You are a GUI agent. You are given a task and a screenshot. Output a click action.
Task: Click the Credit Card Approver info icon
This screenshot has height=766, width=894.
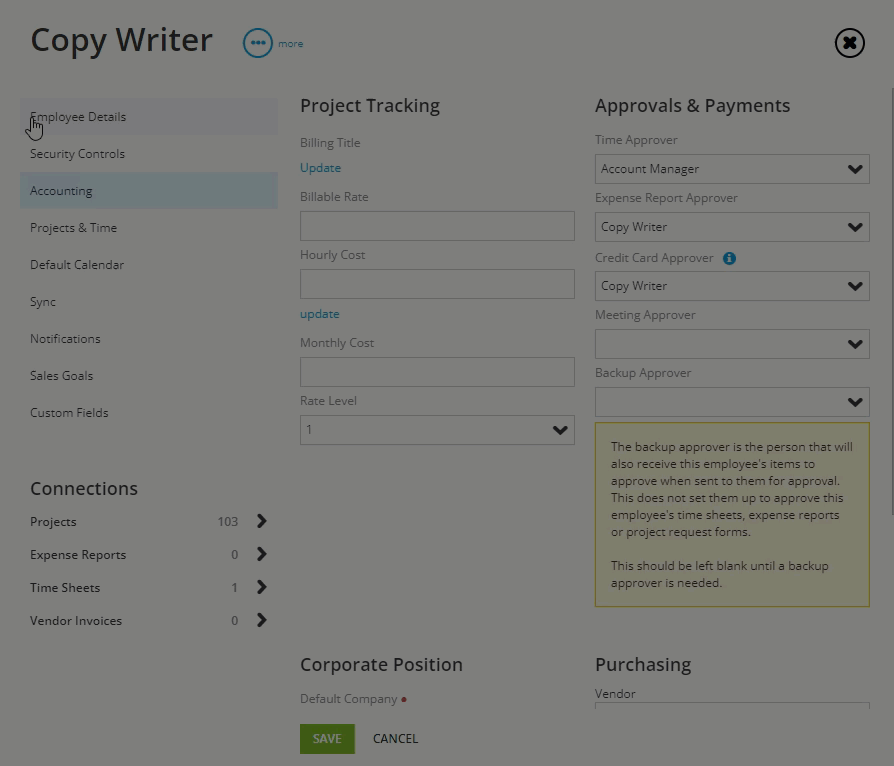(x=729, y=258)
